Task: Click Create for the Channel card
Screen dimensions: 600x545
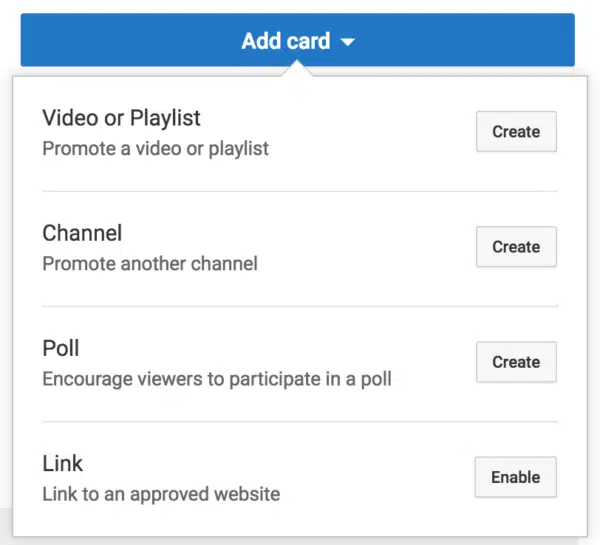Action: pos(516,247)
